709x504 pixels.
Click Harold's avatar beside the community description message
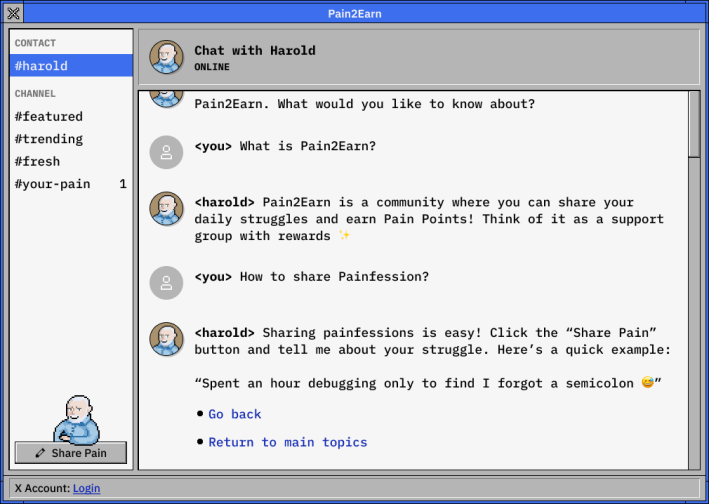coord(166,208)
